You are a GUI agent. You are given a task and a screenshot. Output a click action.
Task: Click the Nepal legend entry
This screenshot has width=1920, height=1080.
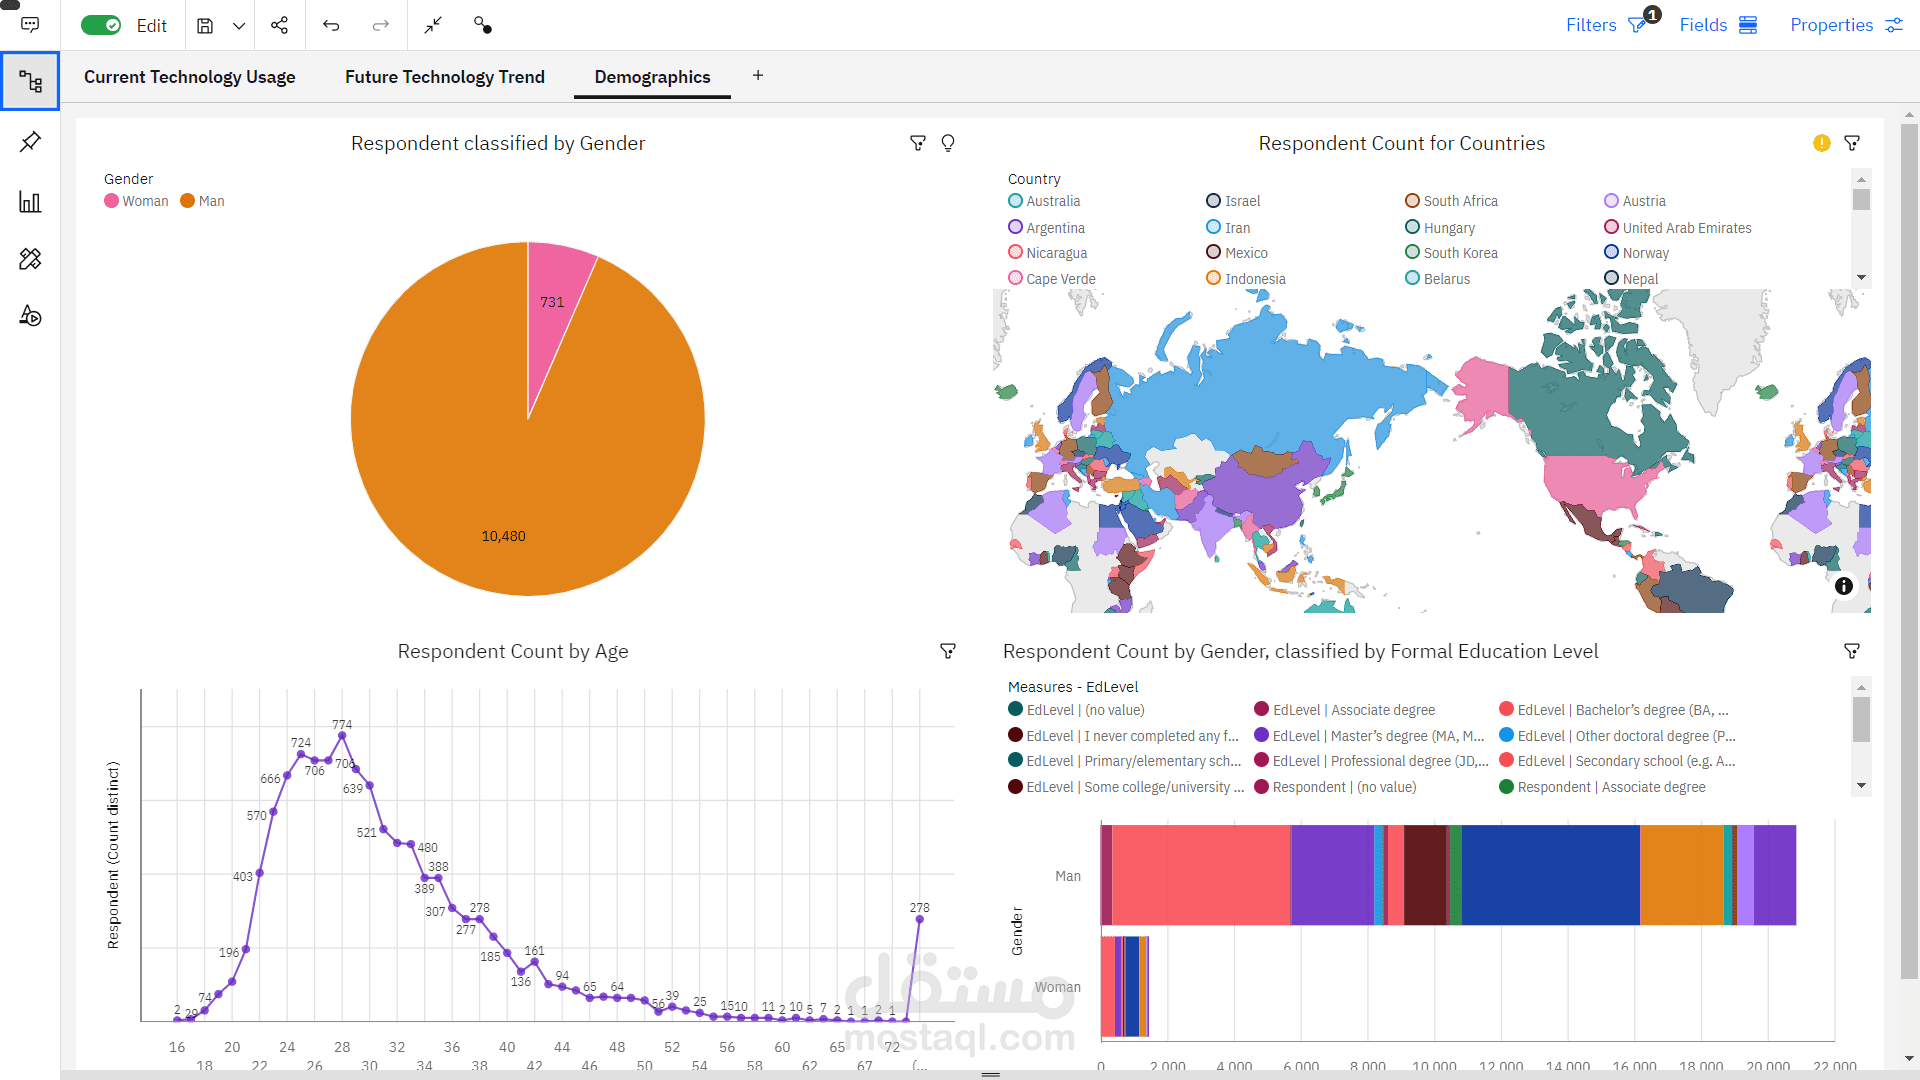[1631, 279]
